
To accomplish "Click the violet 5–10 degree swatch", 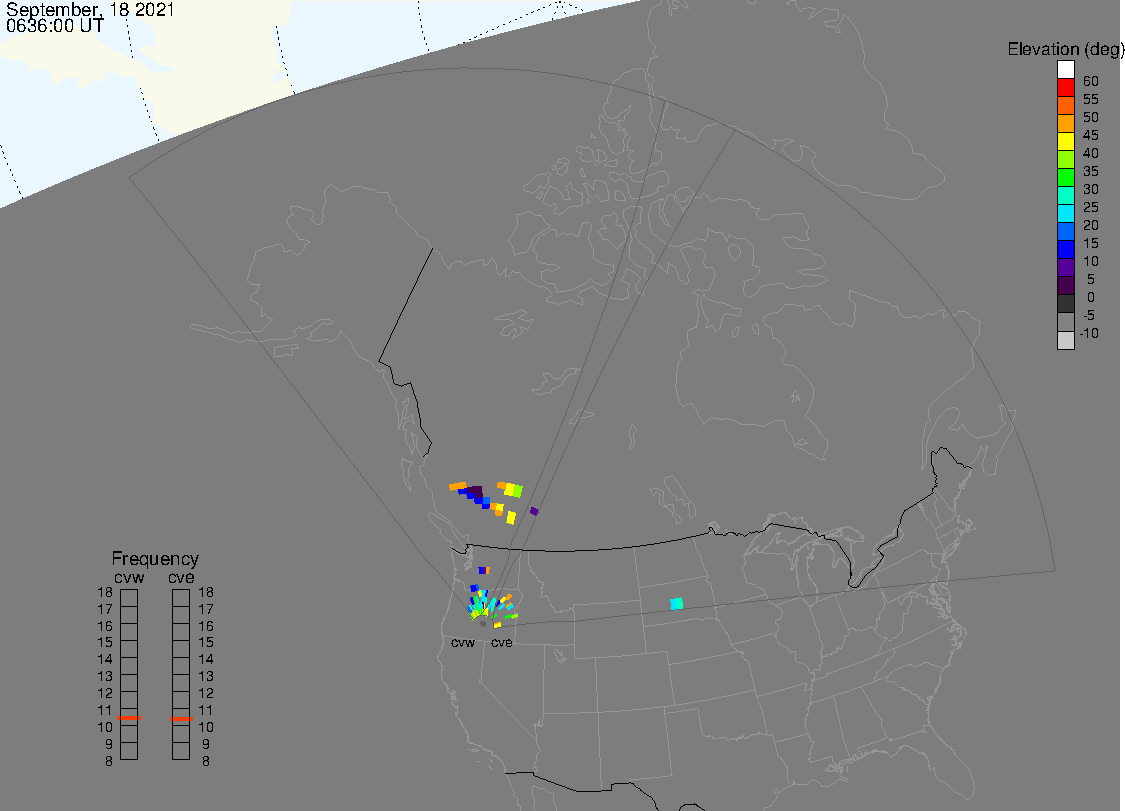I will coord(1065,267).
